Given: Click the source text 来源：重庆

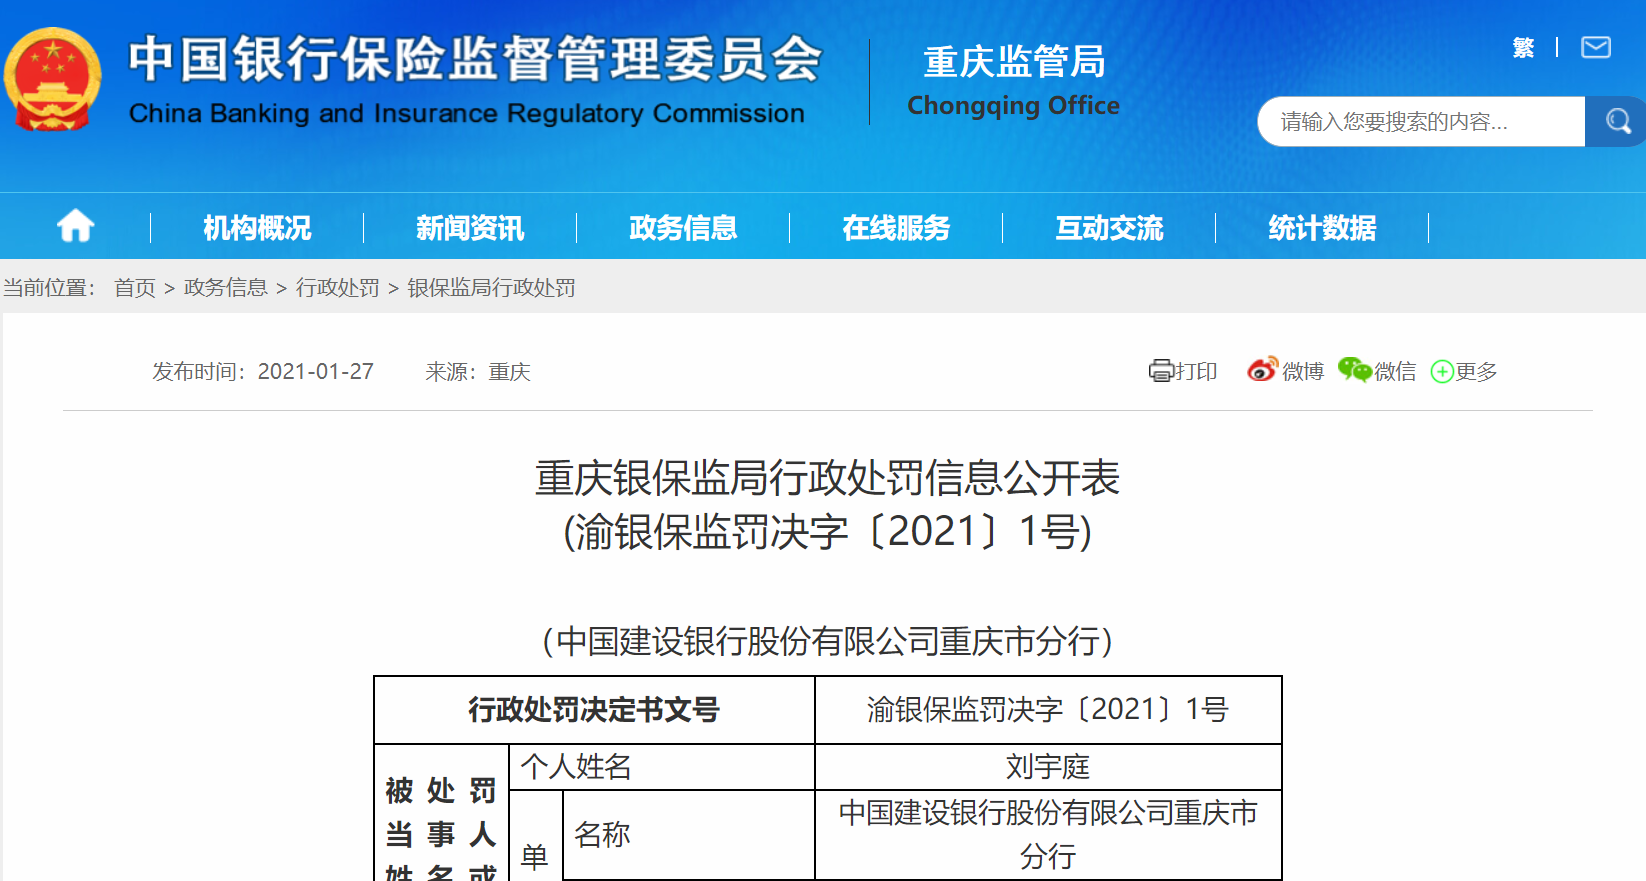Looking at the screenshot, I should click(478, 372).
